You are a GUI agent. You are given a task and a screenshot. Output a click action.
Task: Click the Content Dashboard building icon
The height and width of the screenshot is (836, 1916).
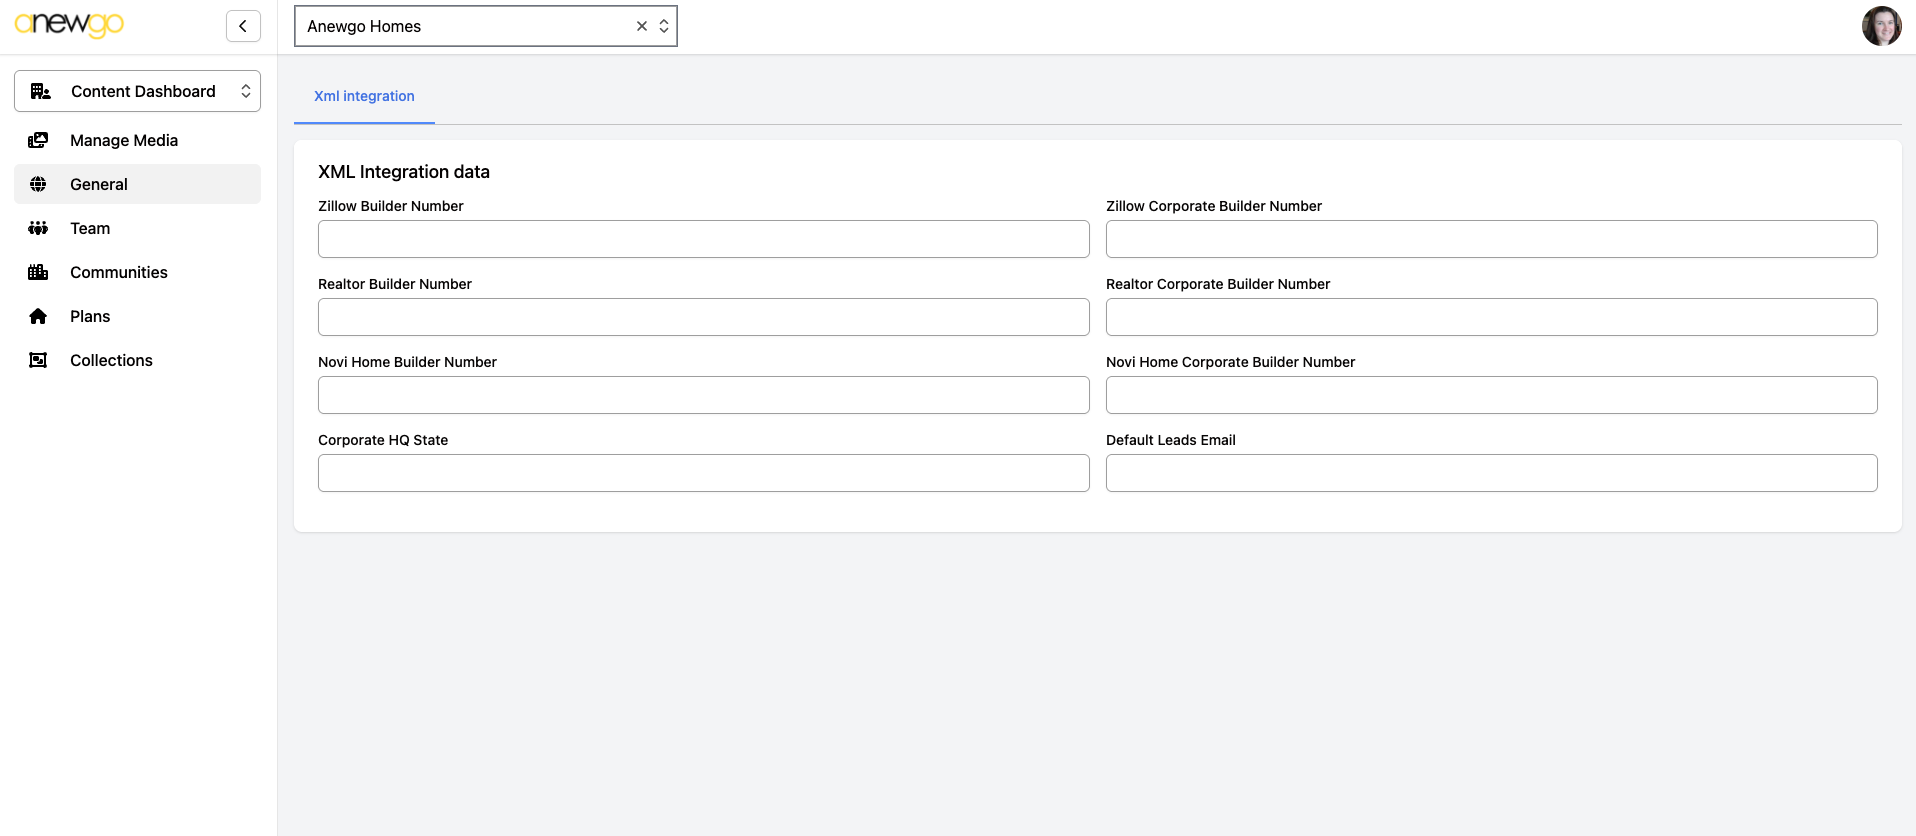(41, 91)
